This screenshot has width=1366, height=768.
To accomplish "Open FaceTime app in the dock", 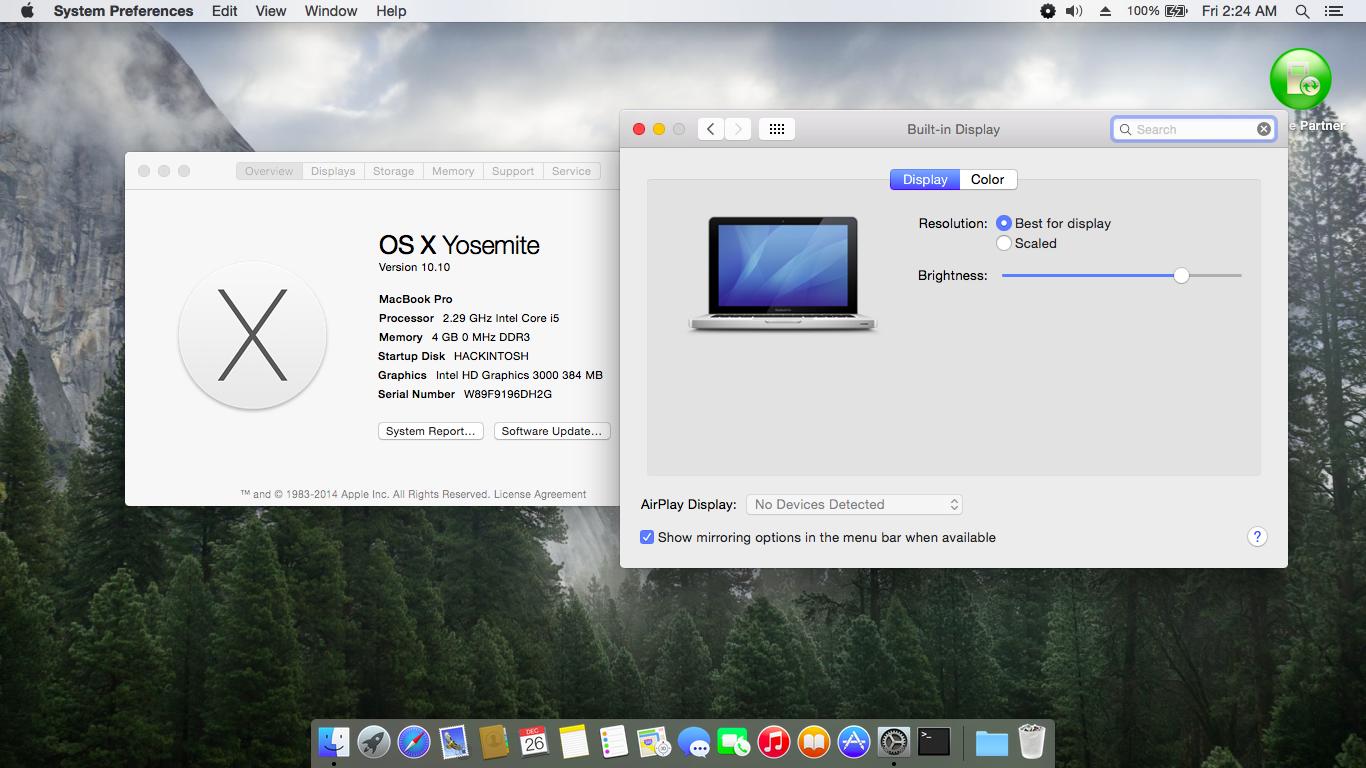I will (x=734, y=742).
